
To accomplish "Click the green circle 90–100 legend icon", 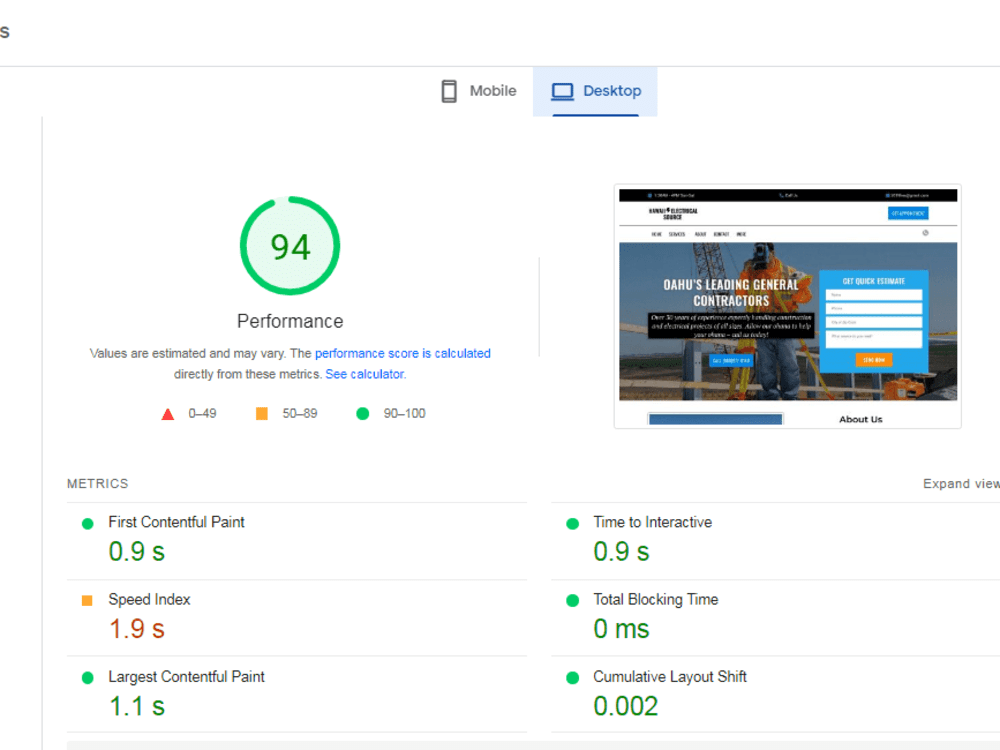I will 362,414.
